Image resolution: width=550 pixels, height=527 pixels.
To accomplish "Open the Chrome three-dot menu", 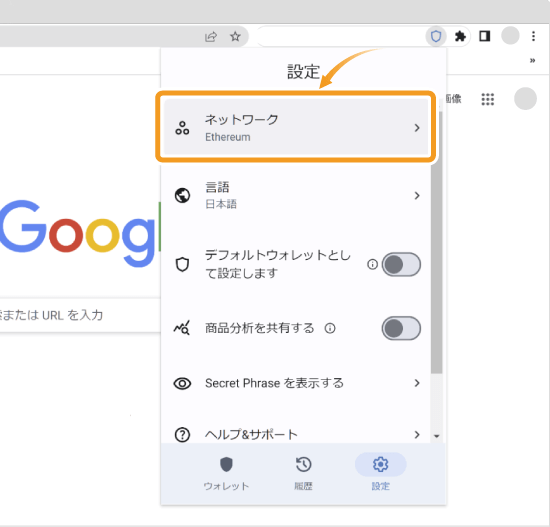I will (x=533, y=36).
